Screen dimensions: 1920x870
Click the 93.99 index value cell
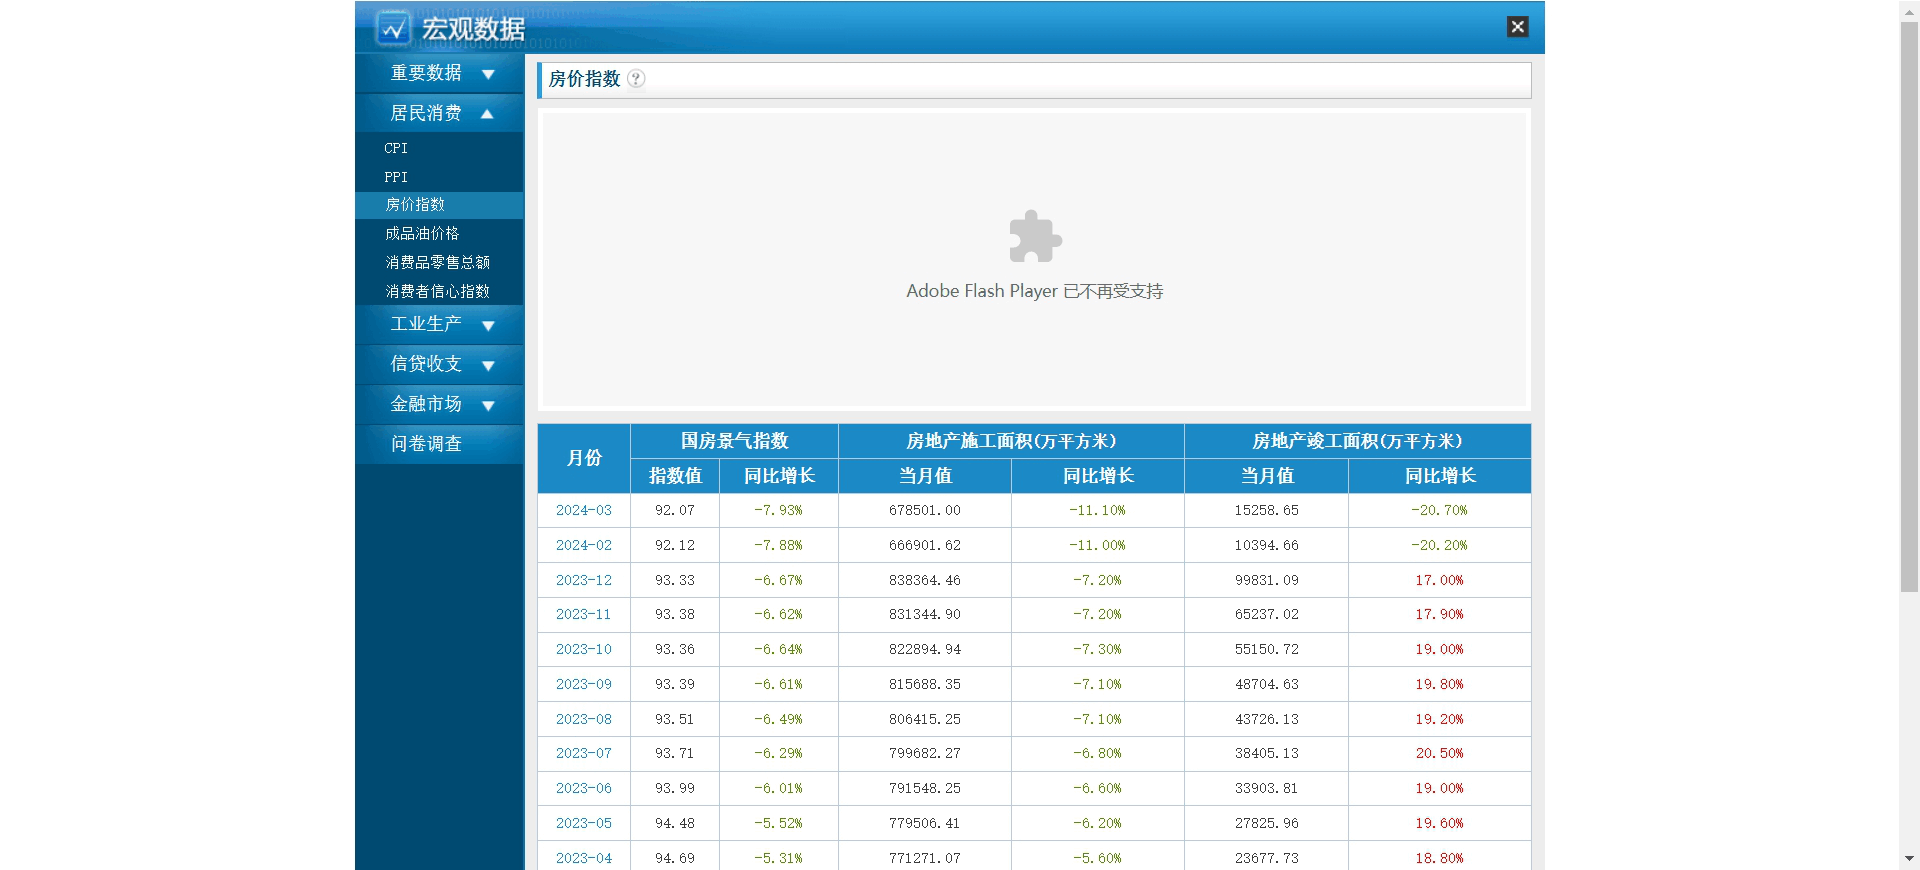tap(675, 788)
